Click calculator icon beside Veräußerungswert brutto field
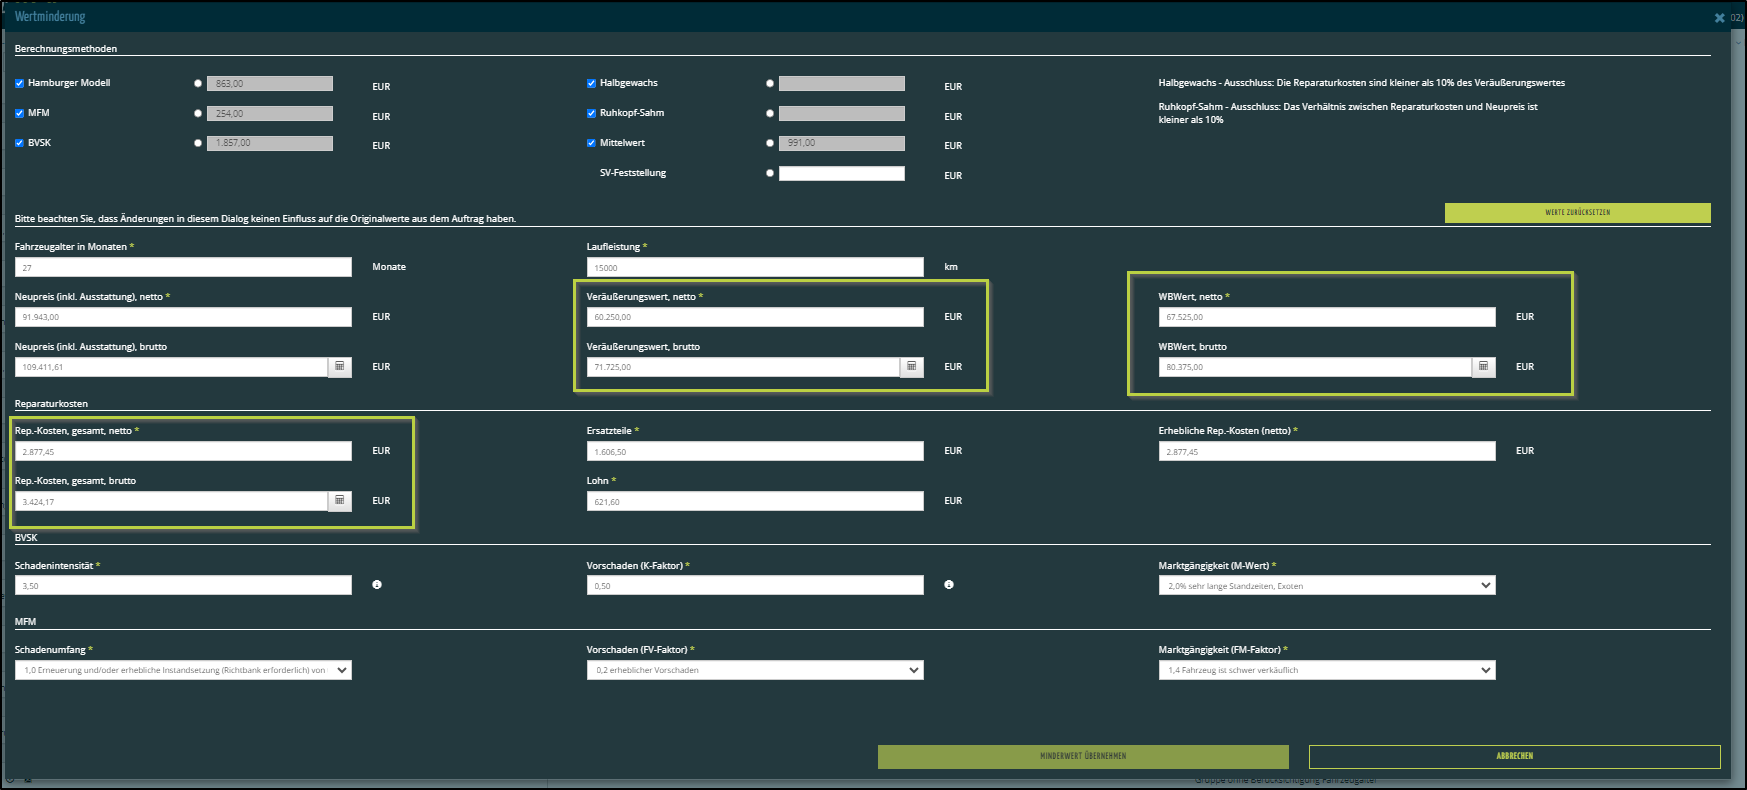1747x790 pixels. (911, 367)
